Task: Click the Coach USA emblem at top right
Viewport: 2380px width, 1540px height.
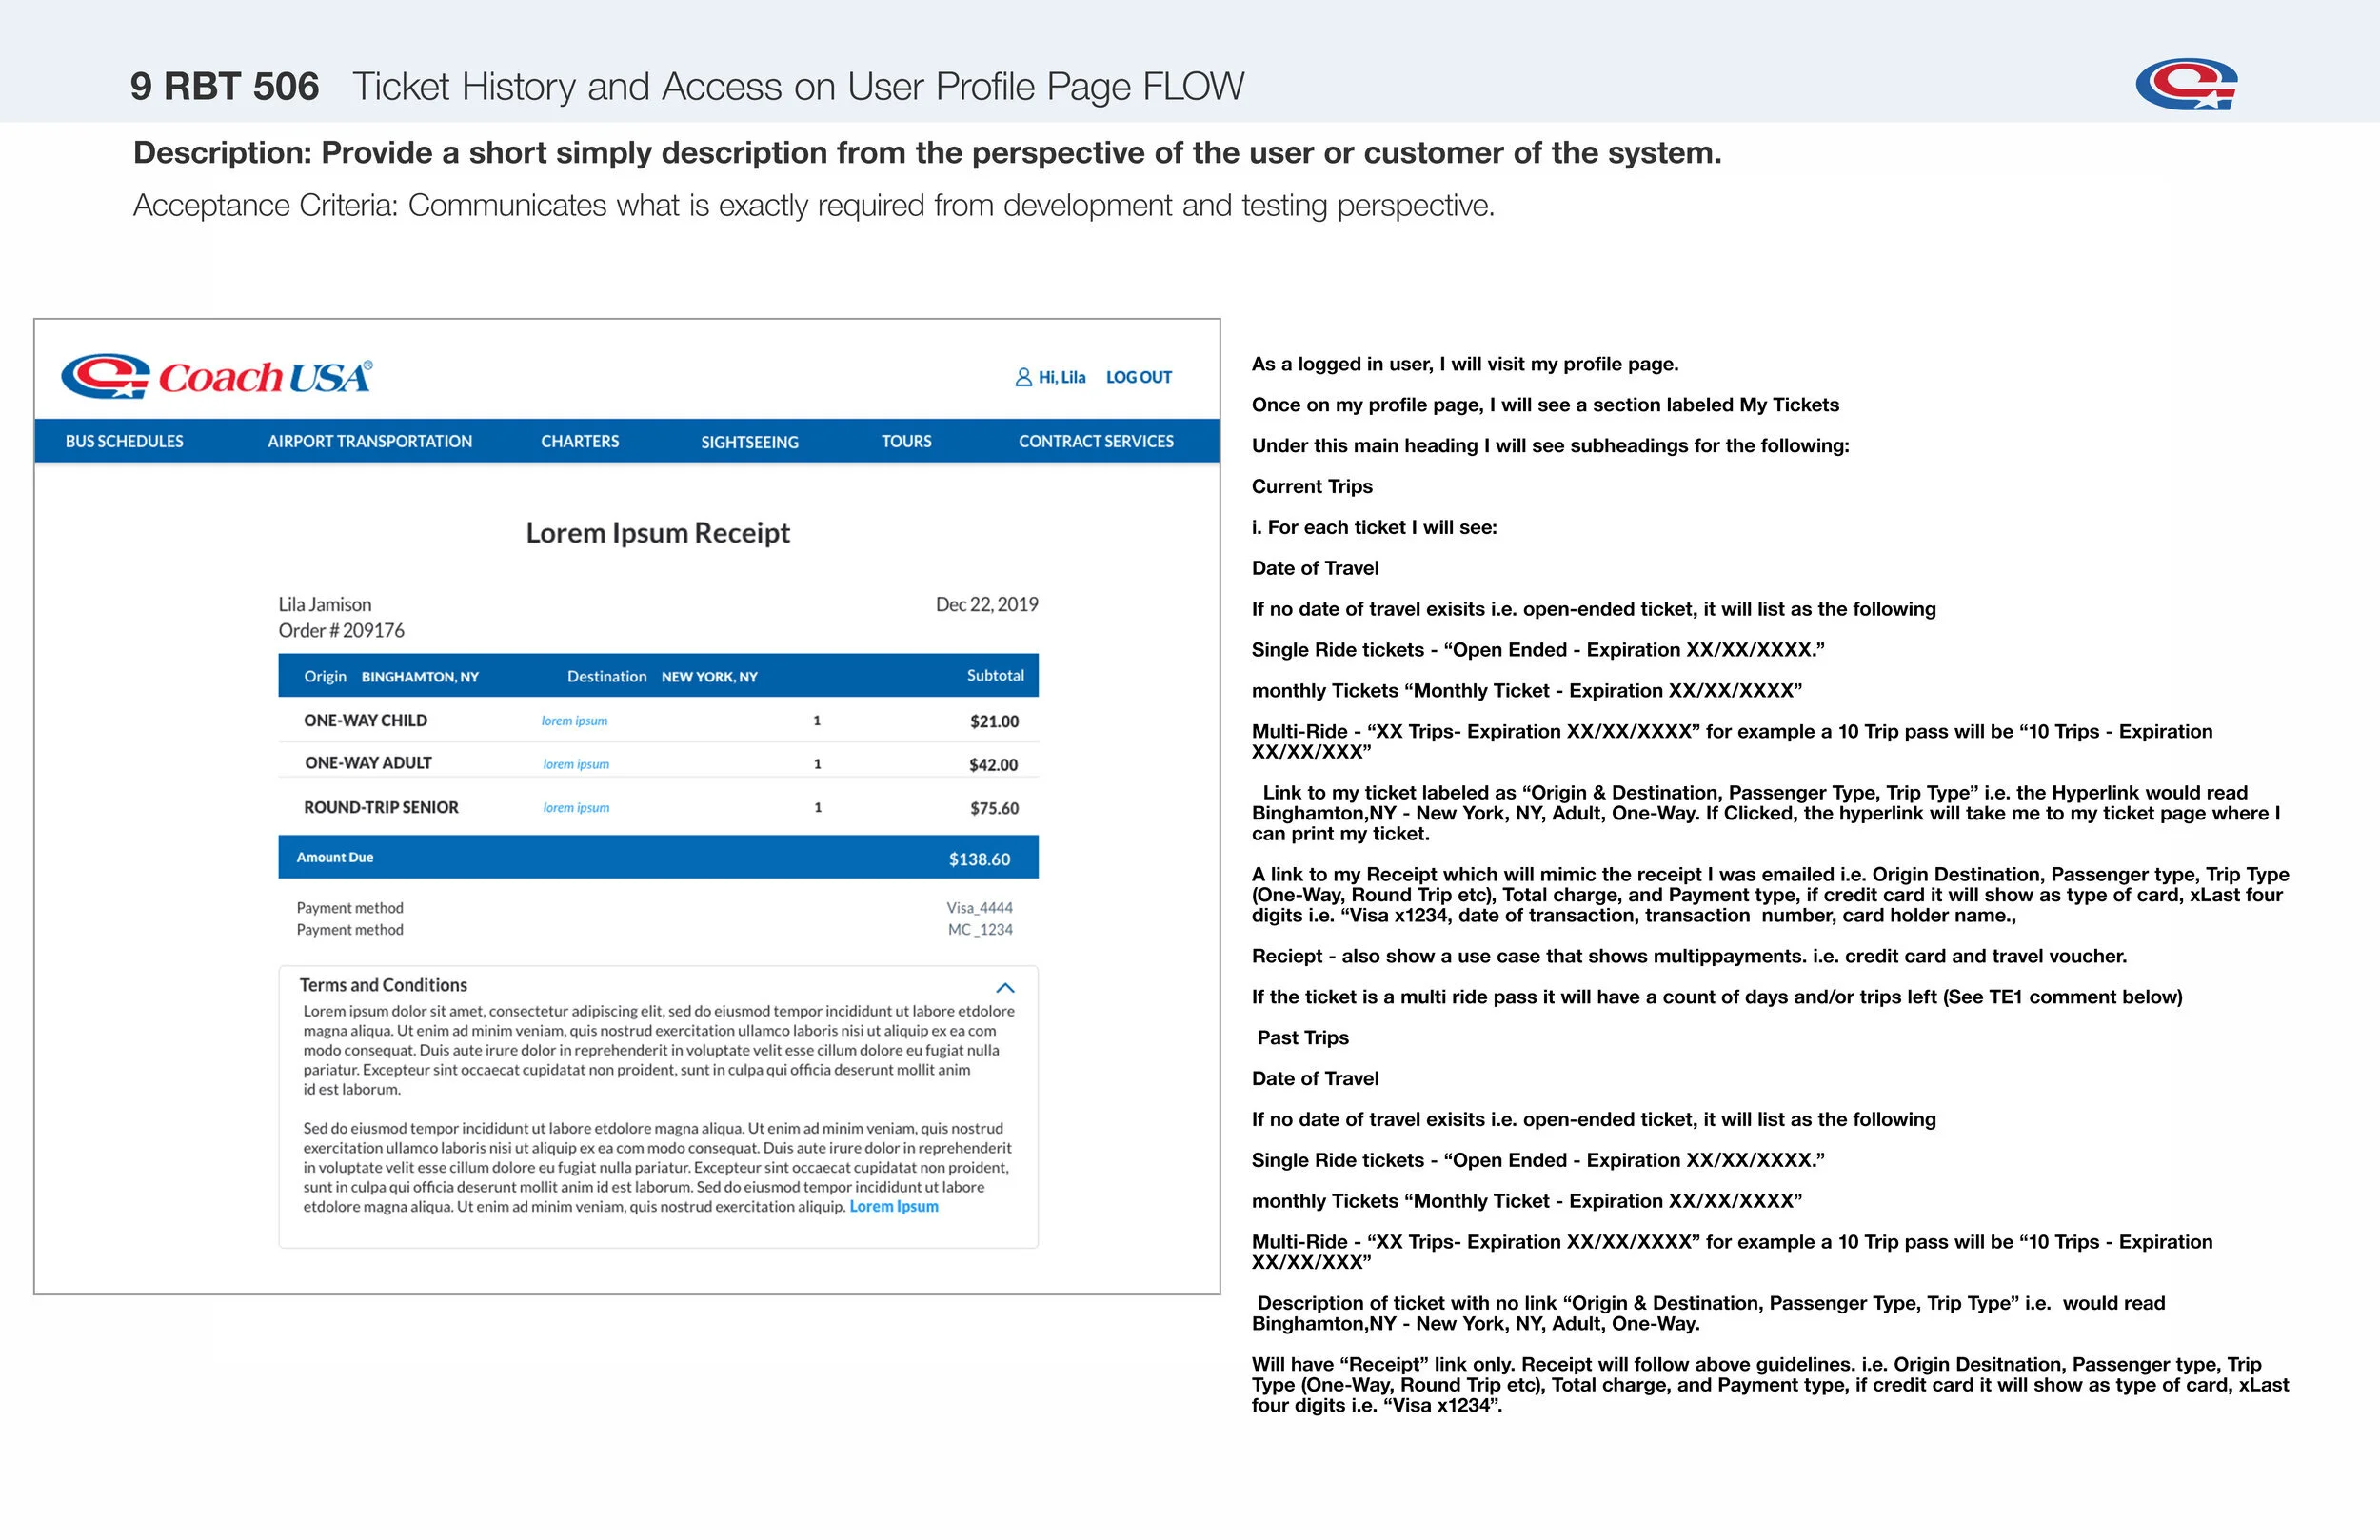Action: (x=2186, y=84)
